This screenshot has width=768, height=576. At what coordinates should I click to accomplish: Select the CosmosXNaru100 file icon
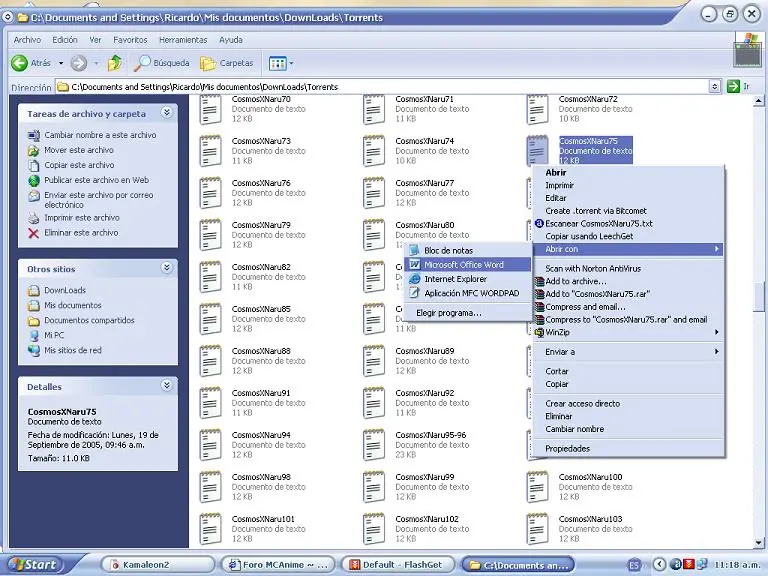coord(537,487)
